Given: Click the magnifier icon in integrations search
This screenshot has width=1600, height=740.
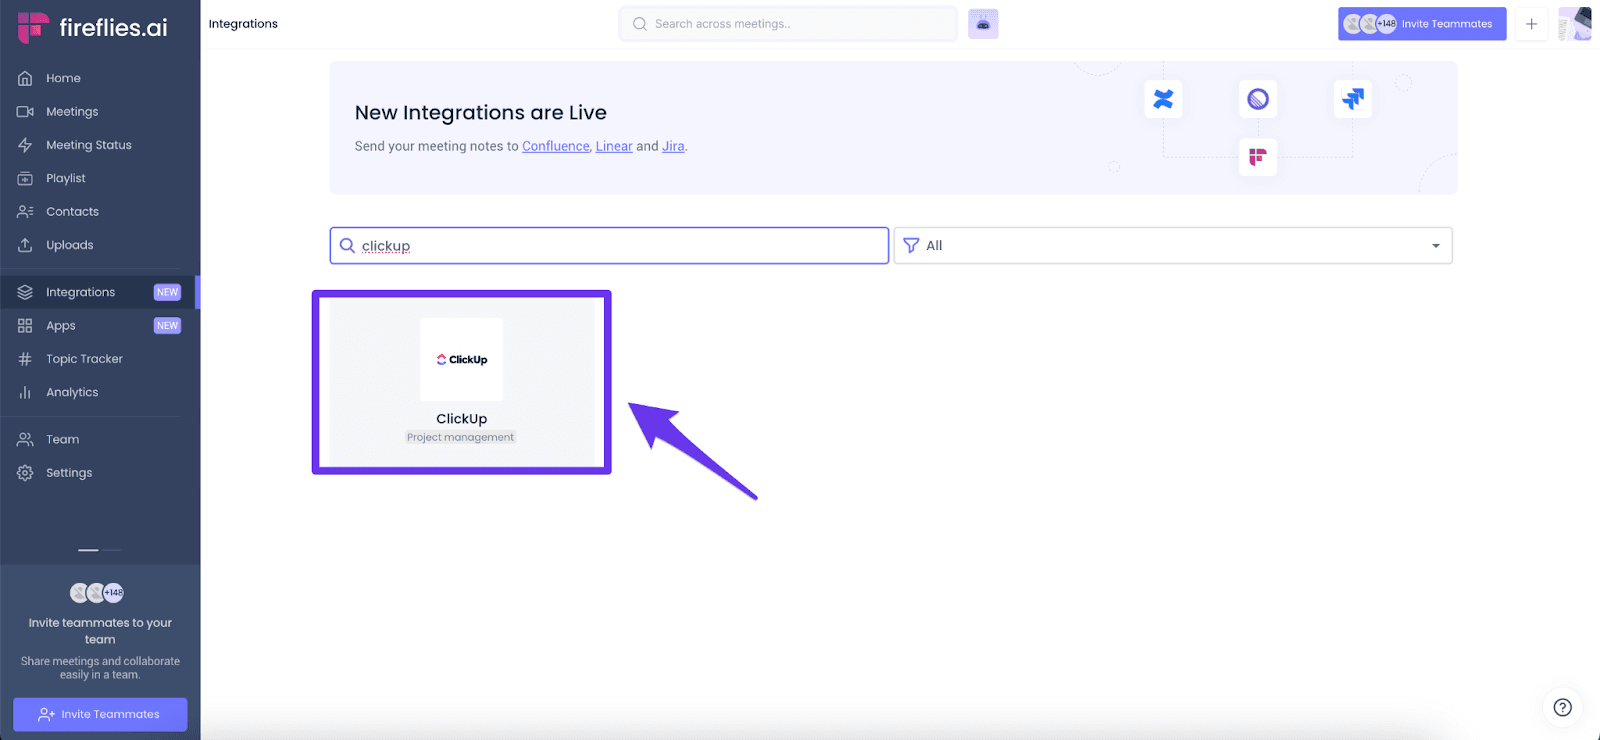Looking at the screenshot, I should [347, 245].
